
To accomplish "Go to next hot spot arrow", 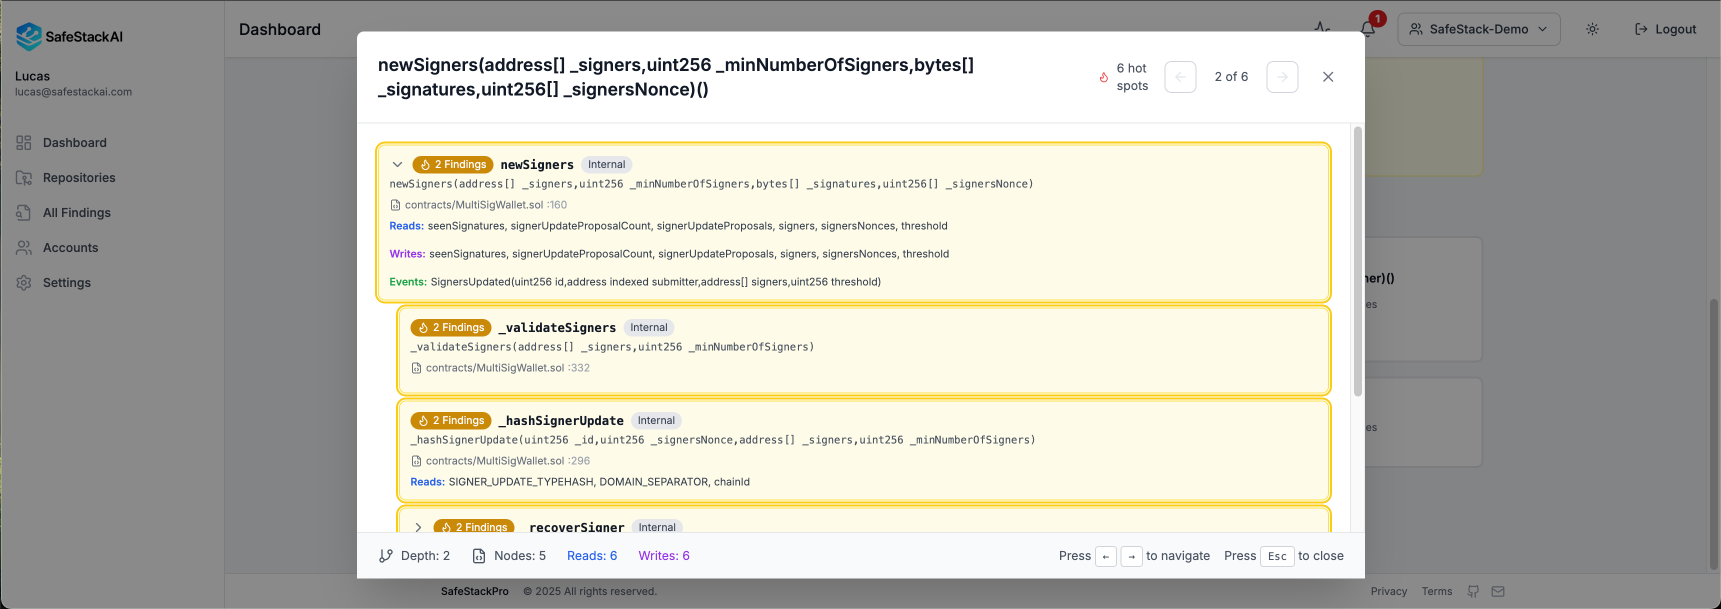I will coord(1282,77).
